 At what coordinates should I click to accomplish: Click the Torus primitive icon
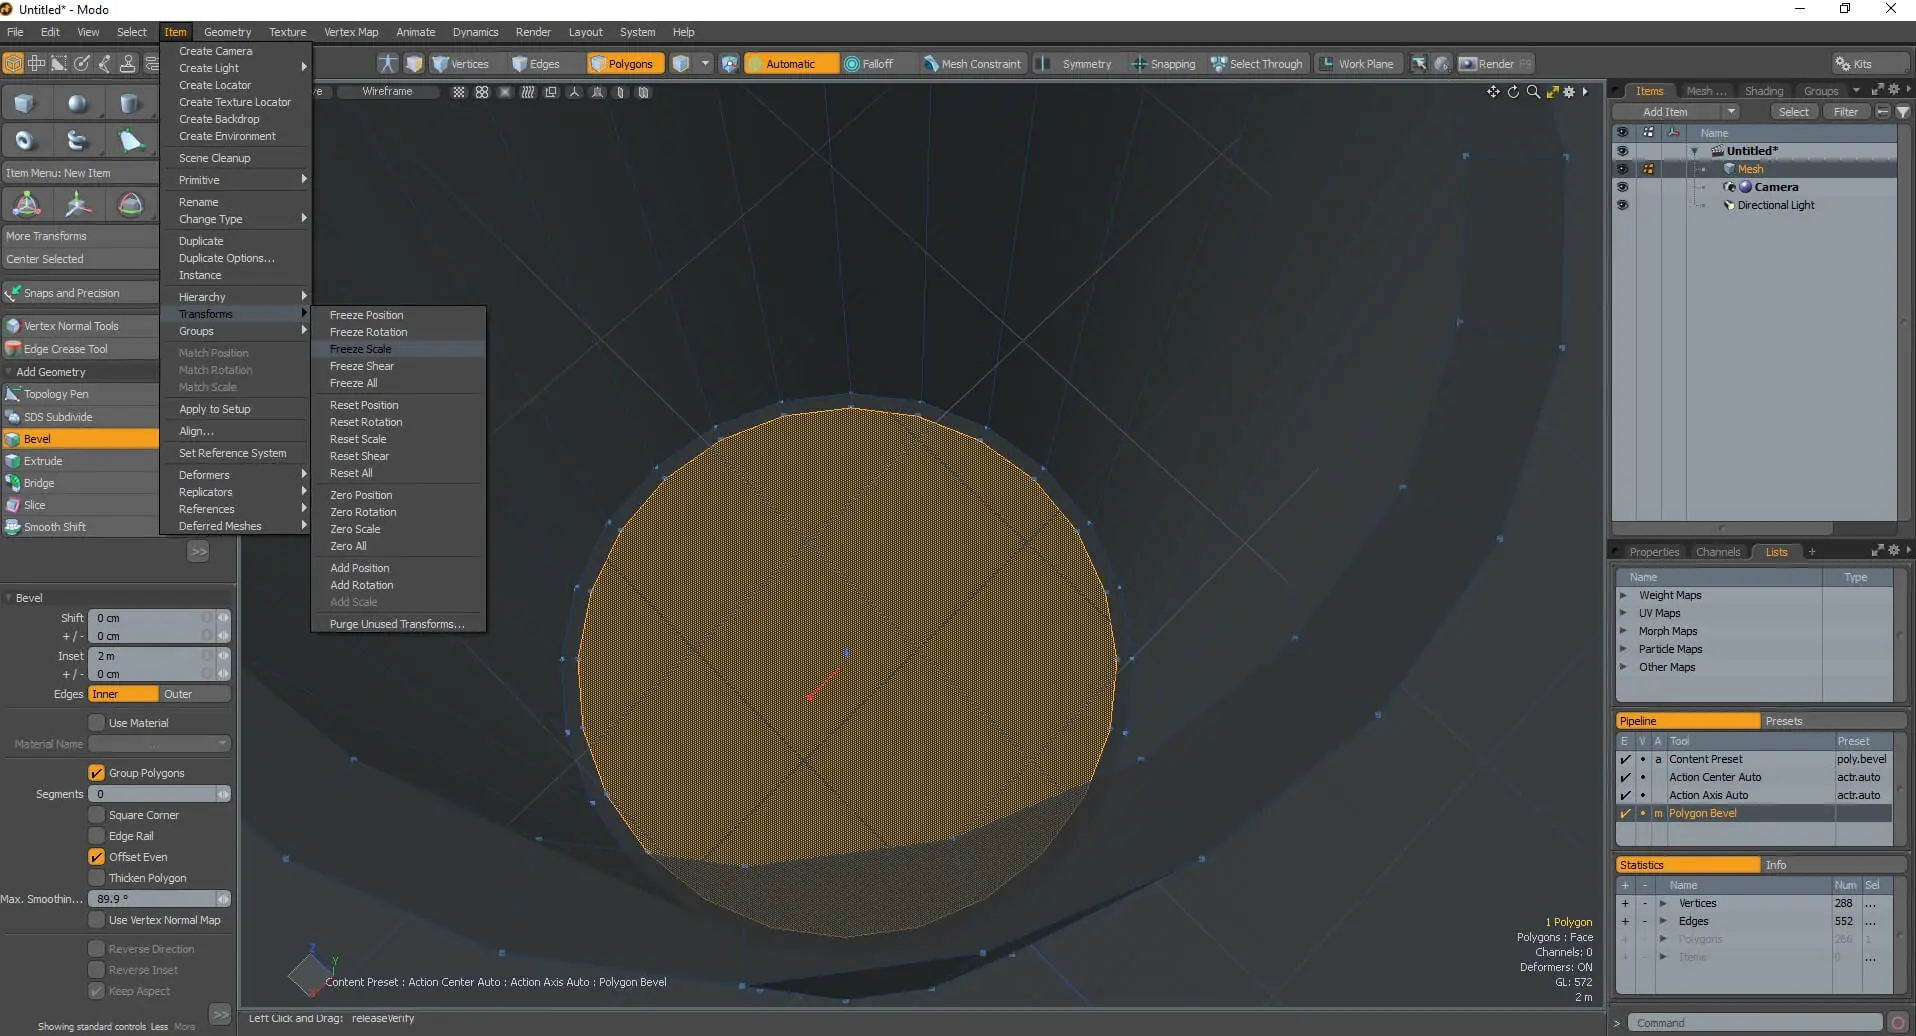click(24, 141)
